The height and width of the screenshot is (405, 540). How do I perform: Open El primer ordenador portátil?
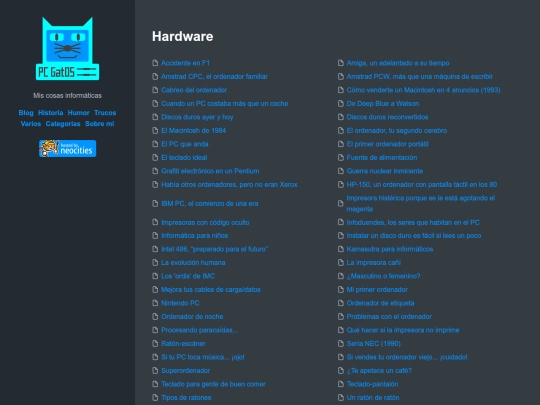[387, 144]
